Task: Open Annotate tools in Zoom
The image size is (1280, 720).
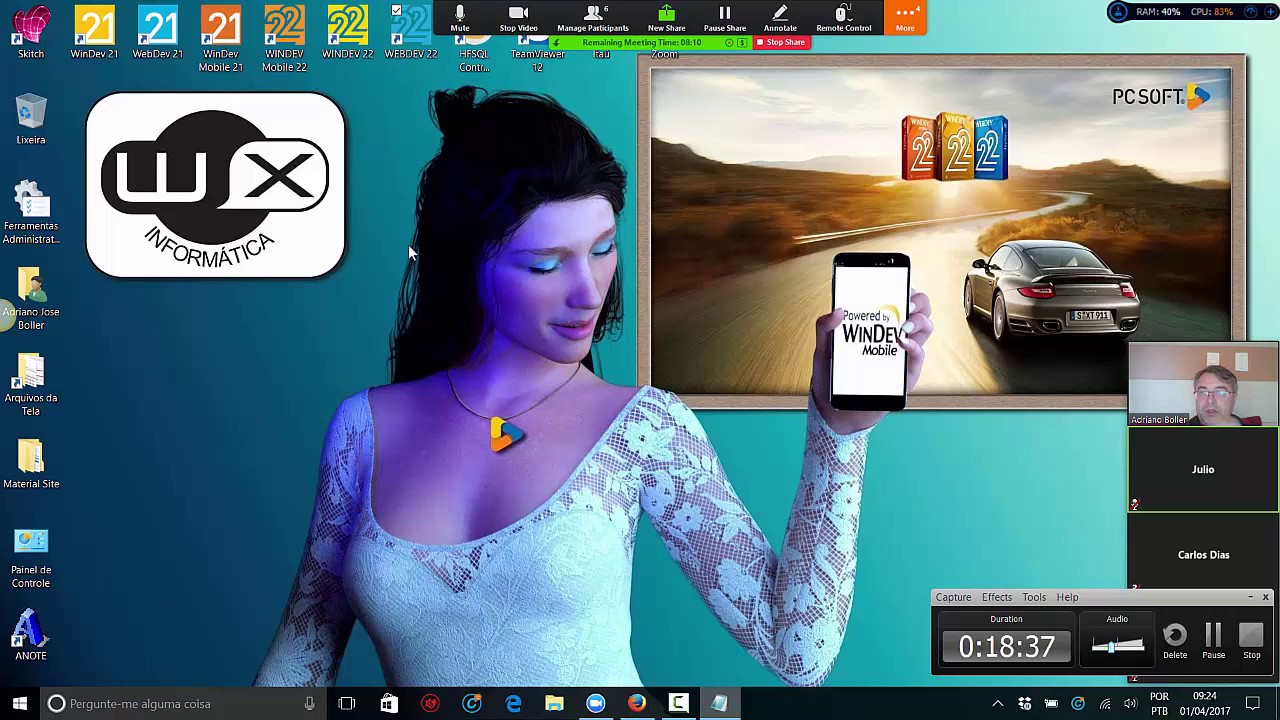Action: point(780,18)
